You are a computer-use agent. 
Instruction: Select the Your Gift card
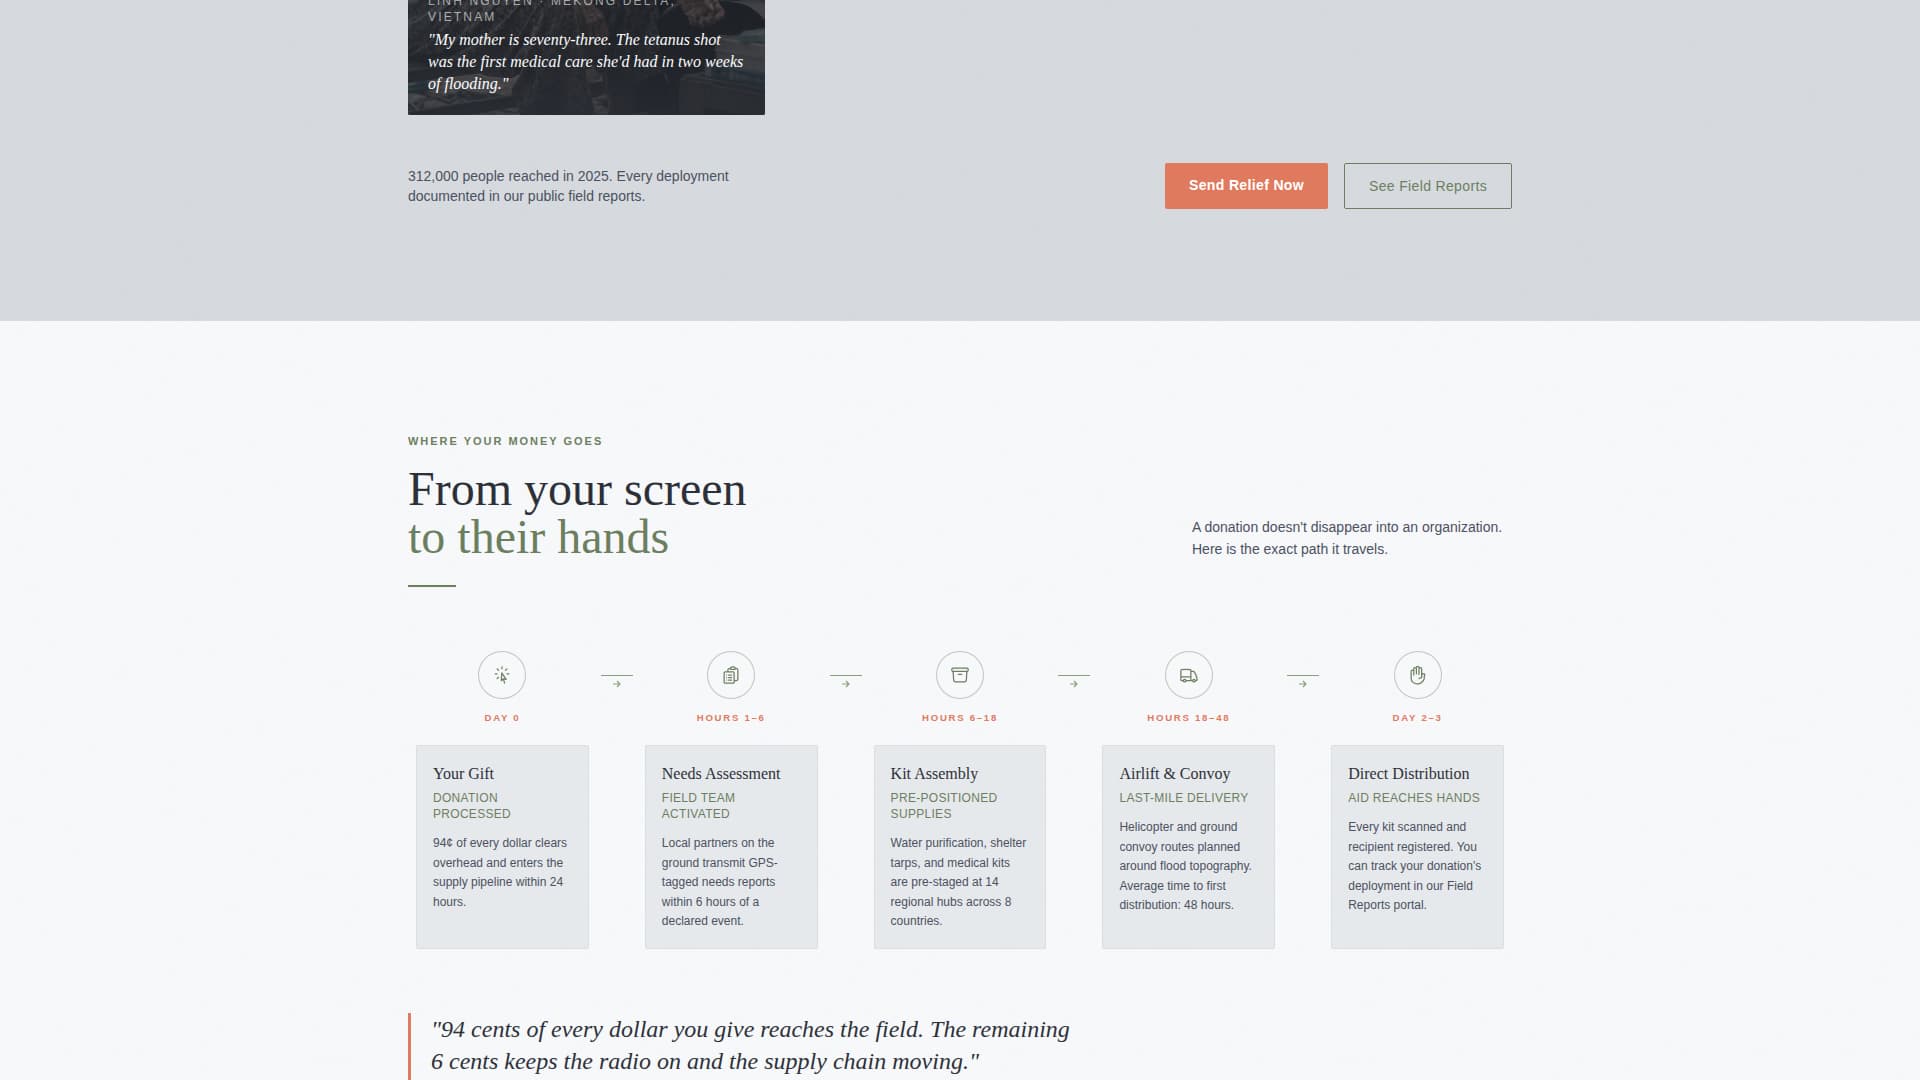point(501,846)
